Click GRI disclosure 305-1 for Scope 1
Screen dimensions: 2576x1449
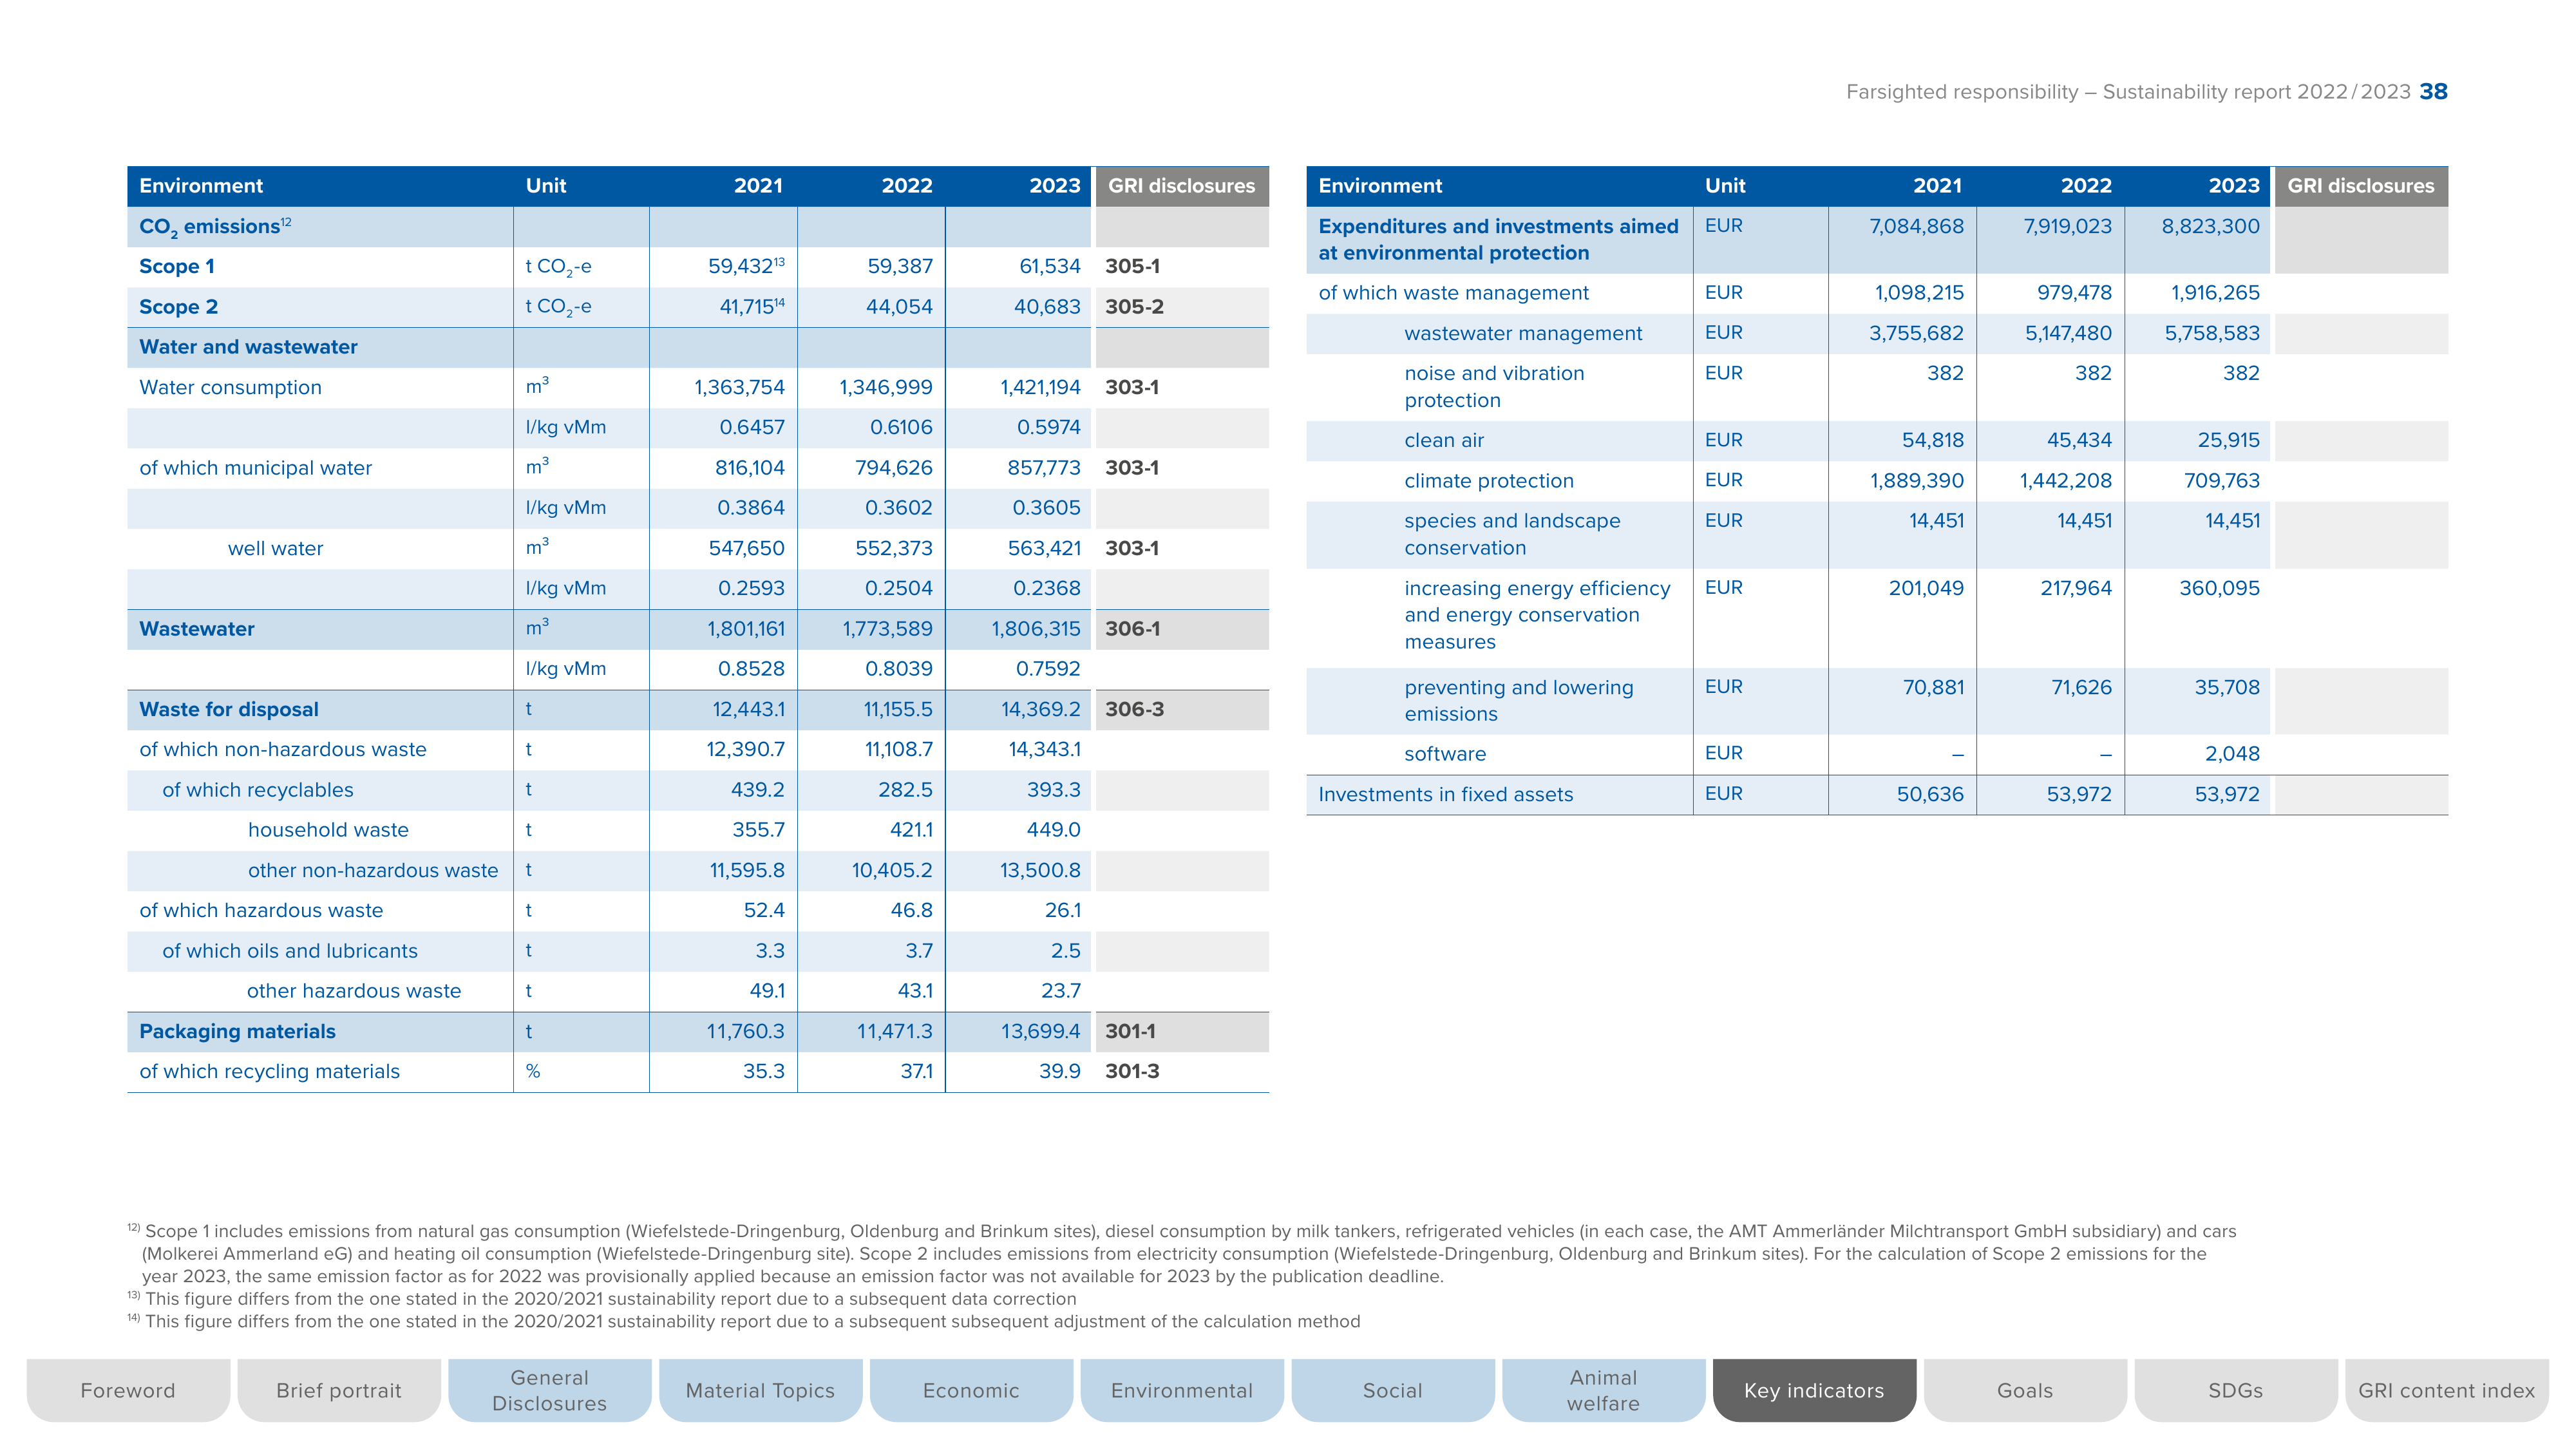pos(1132,267)
